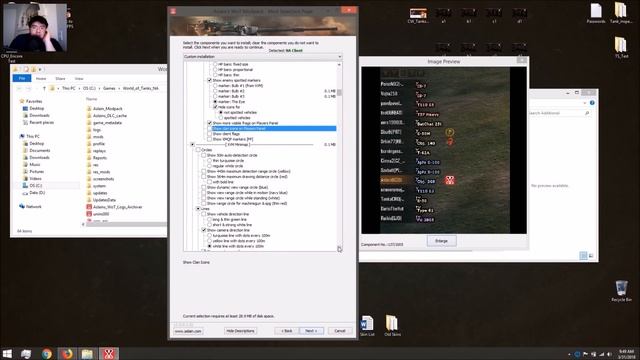Image resolution: width=640 pixels, height=360 pixels.
Task: Check Show clan icons on Players Panel
Action: 210,129
